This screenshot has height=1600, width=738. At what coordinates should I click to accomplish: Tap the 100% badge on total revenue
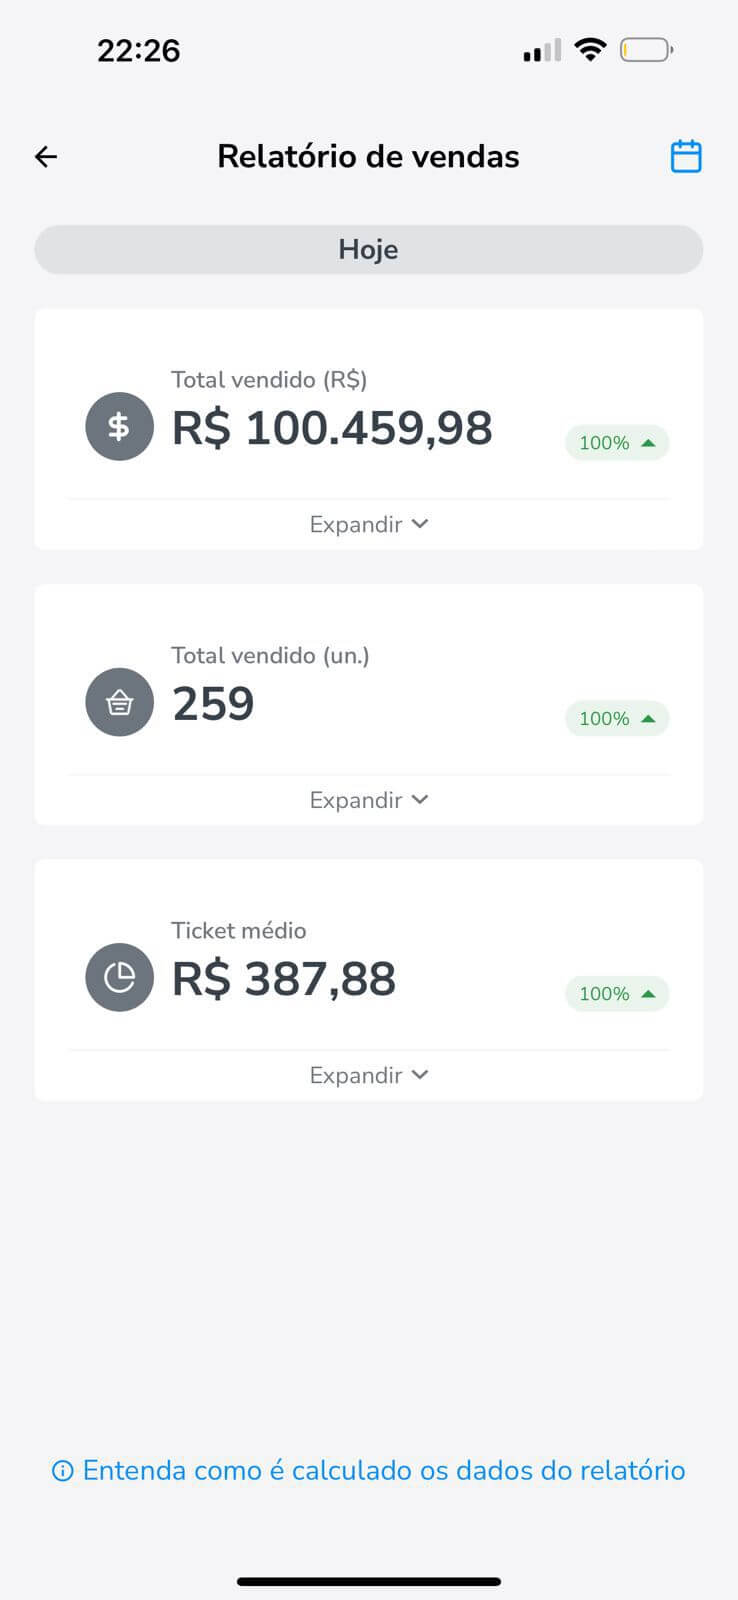(617, 443)
